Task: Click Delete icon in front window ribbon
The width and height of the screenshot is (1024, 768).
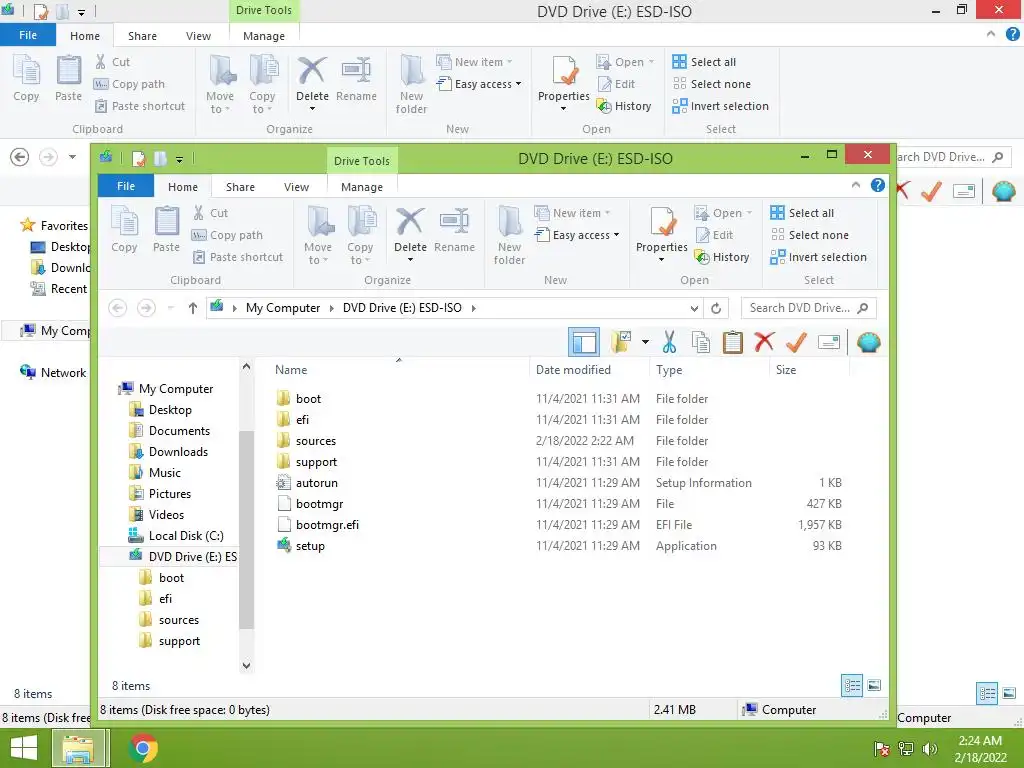Action: click(x=409, y=221)
